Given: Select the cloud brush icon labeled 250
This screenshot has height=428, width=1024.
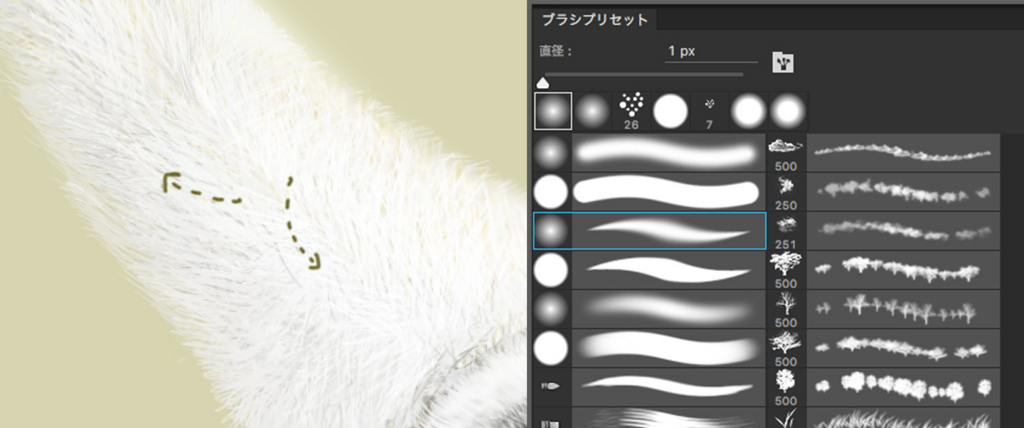Looking at the screenshot, I should coord(786,192).
